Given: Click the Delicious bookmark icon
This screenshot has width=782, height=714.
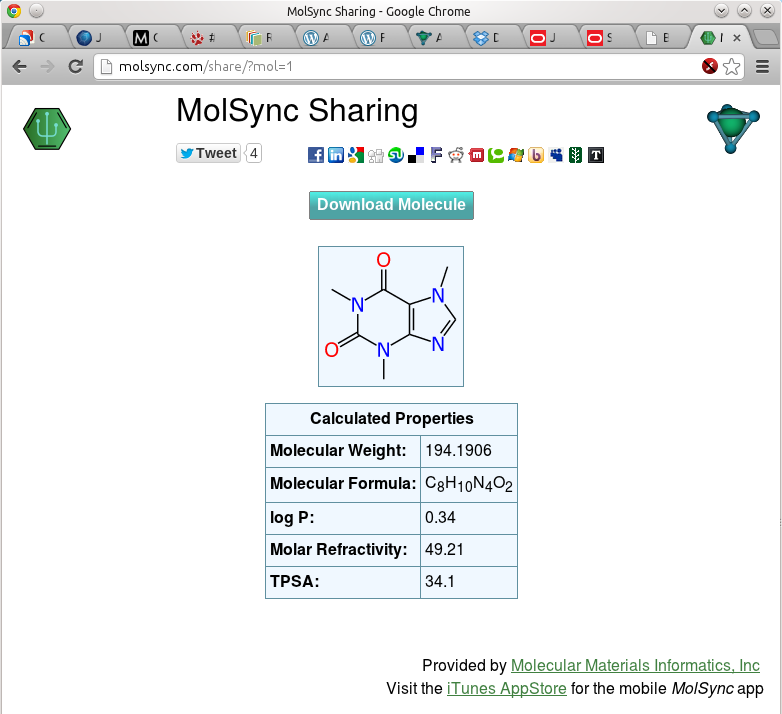Looking at the screenshot, I should [416, 155].
